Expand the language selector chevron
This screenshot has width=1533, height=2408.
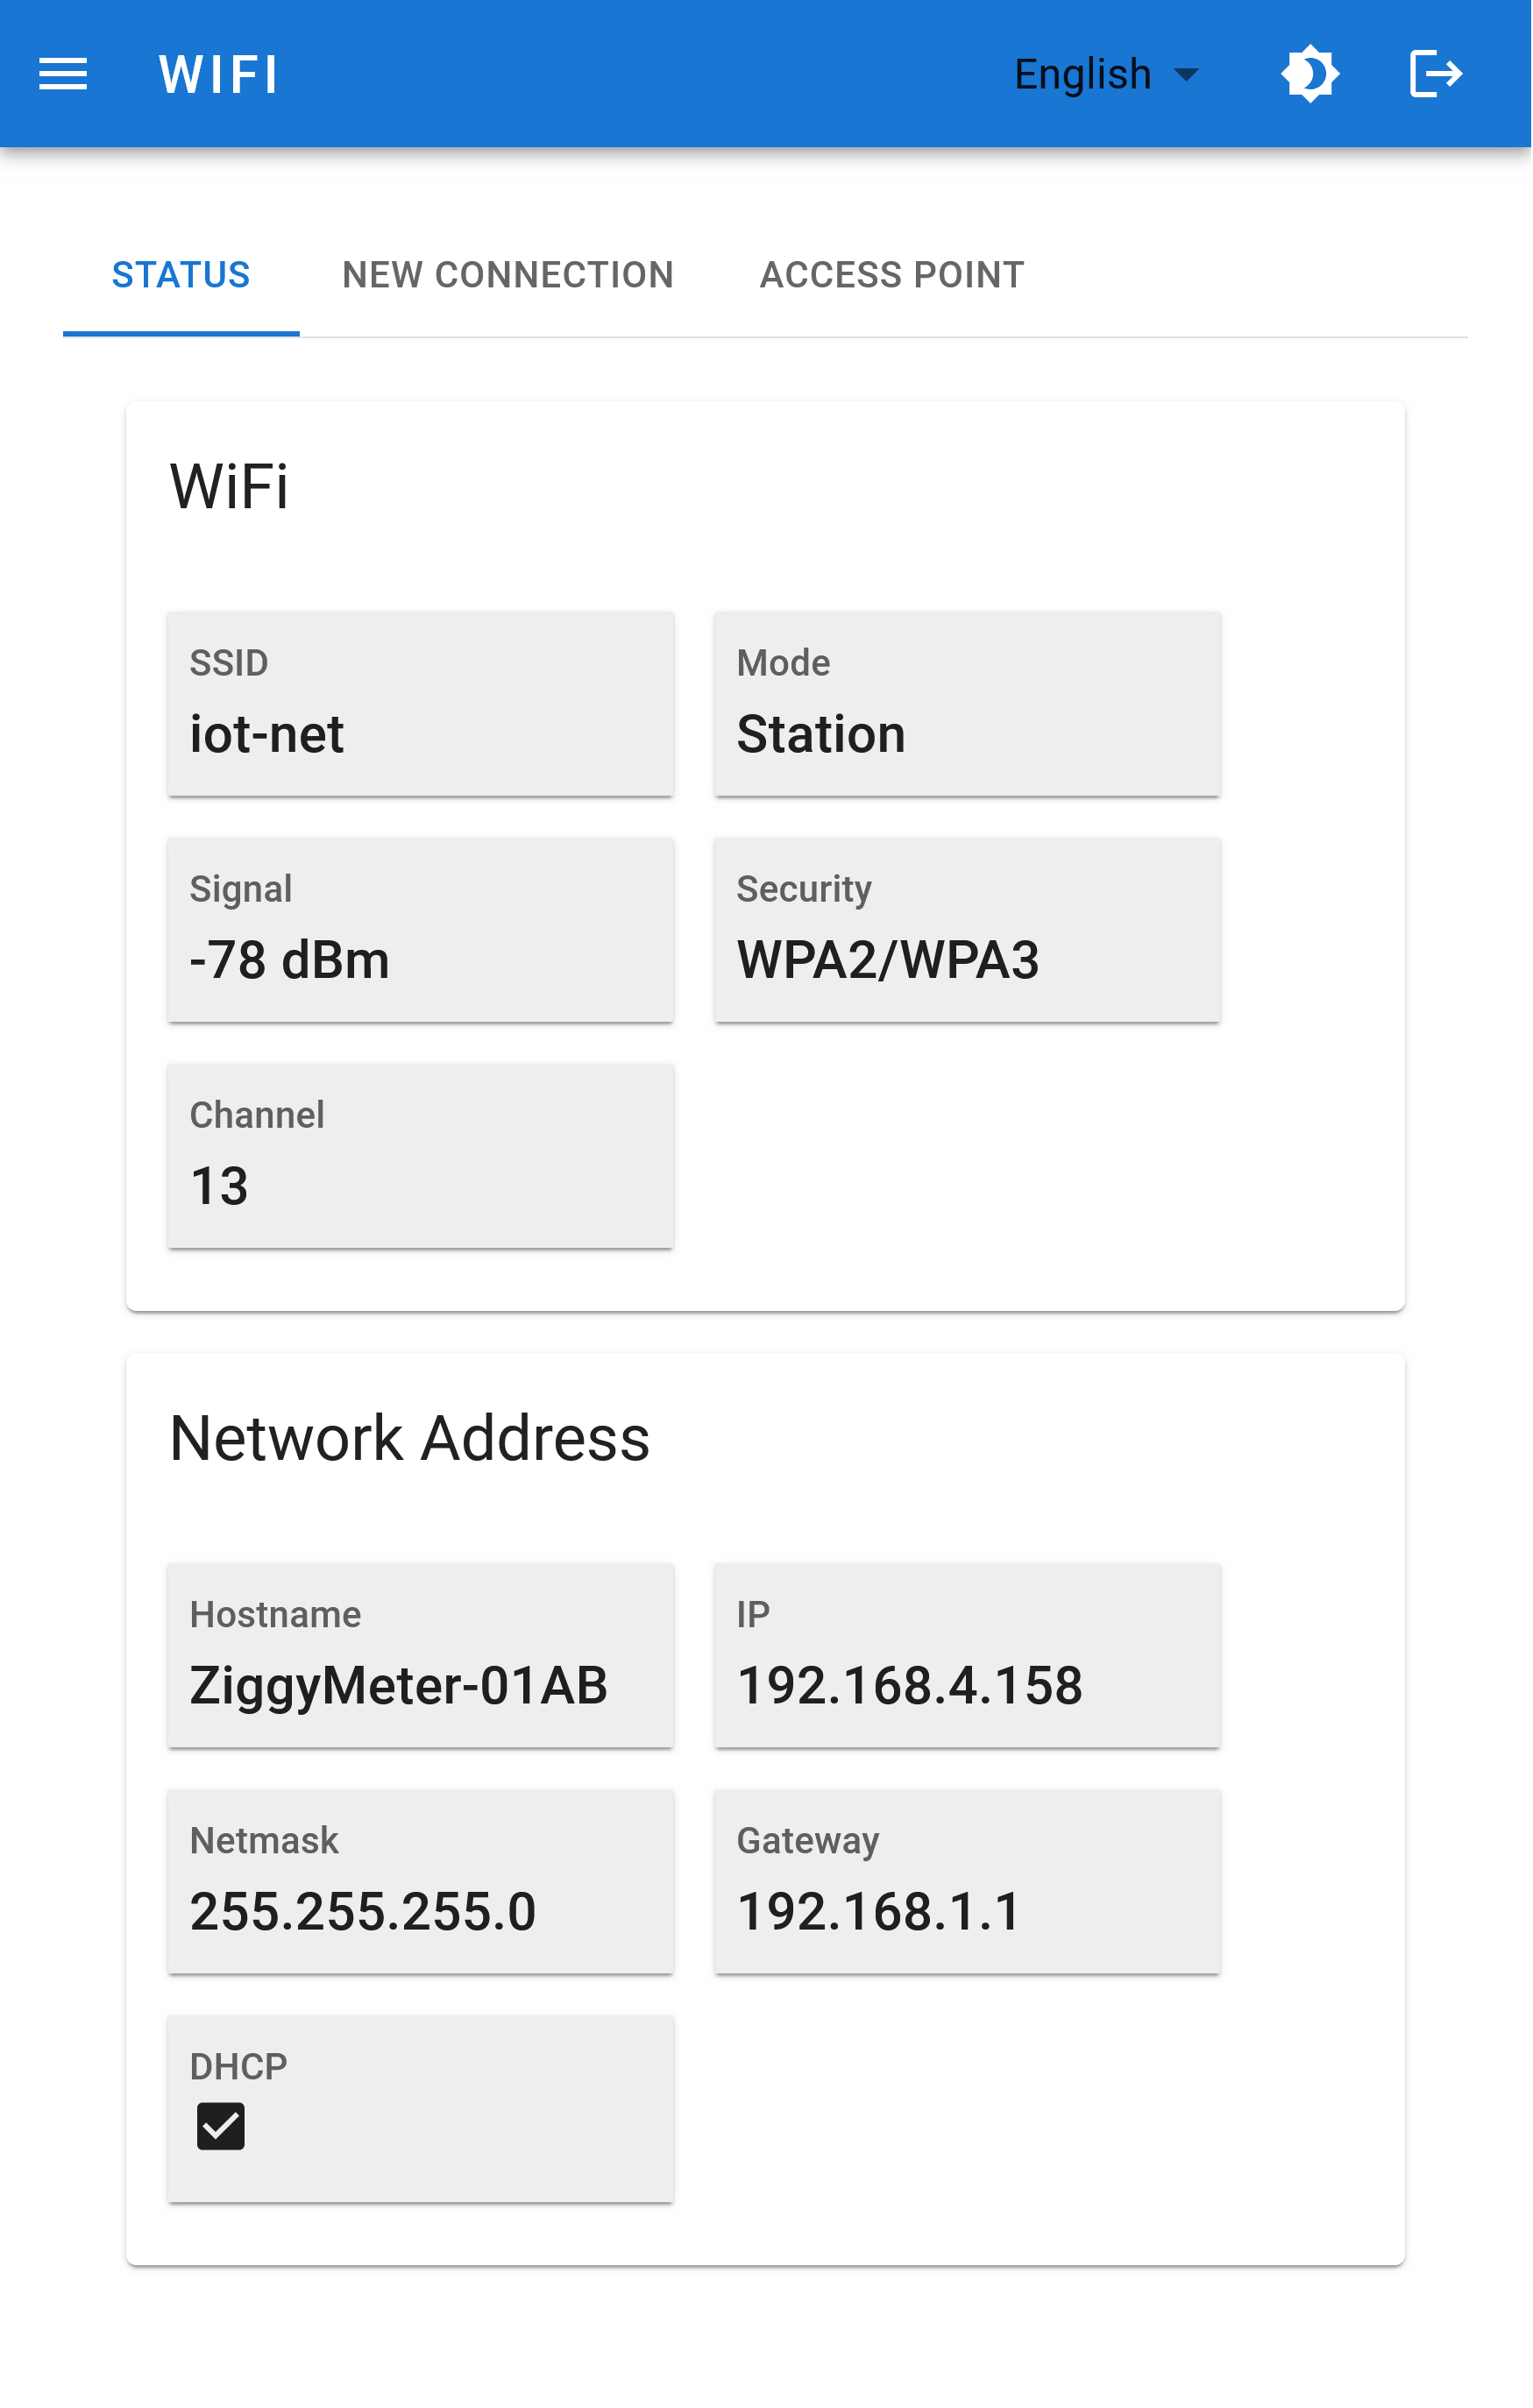(1186, 73)
